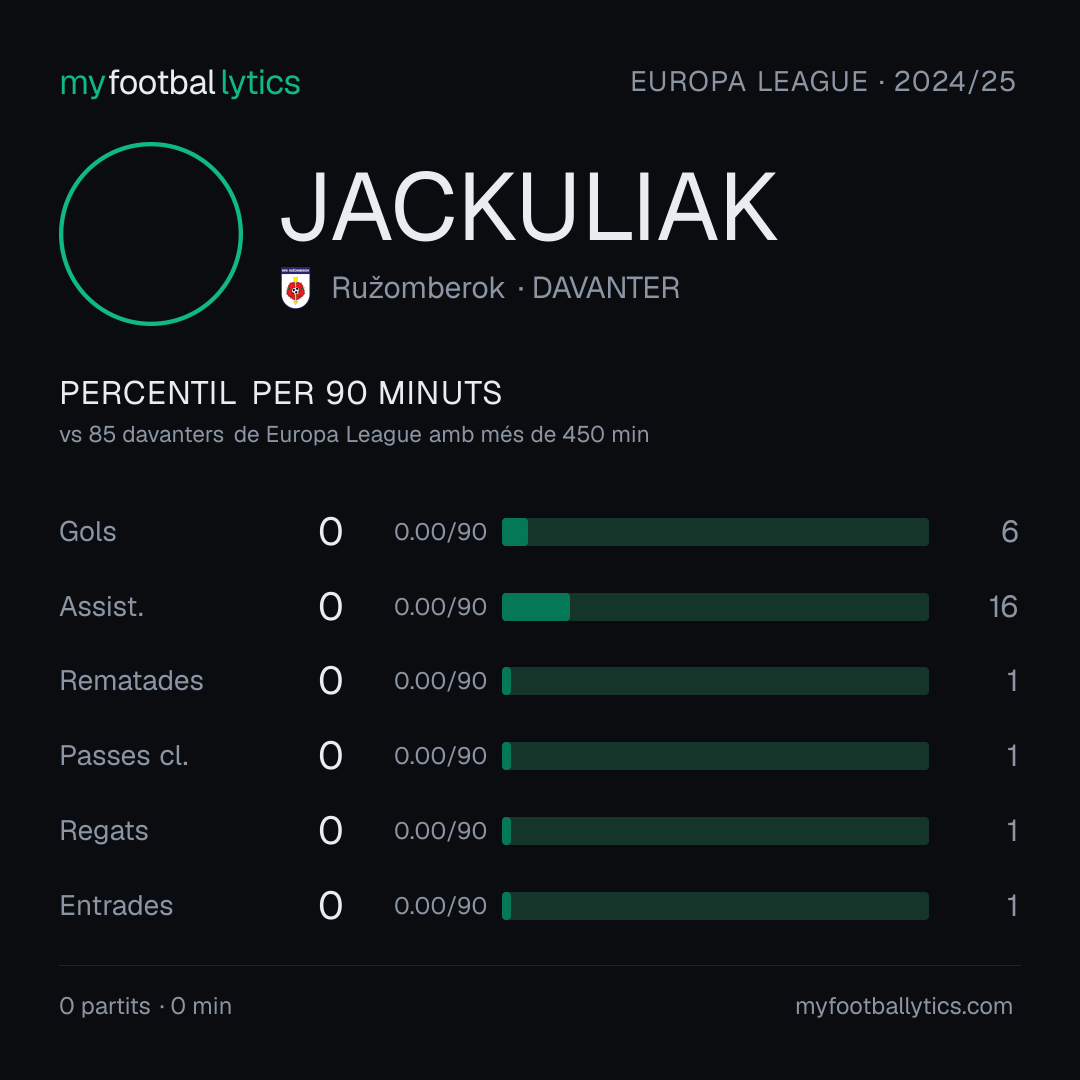The image size is (1080, 1080).
Task: Click the Europa League 2024/25 label
Action: click(823, 82)
